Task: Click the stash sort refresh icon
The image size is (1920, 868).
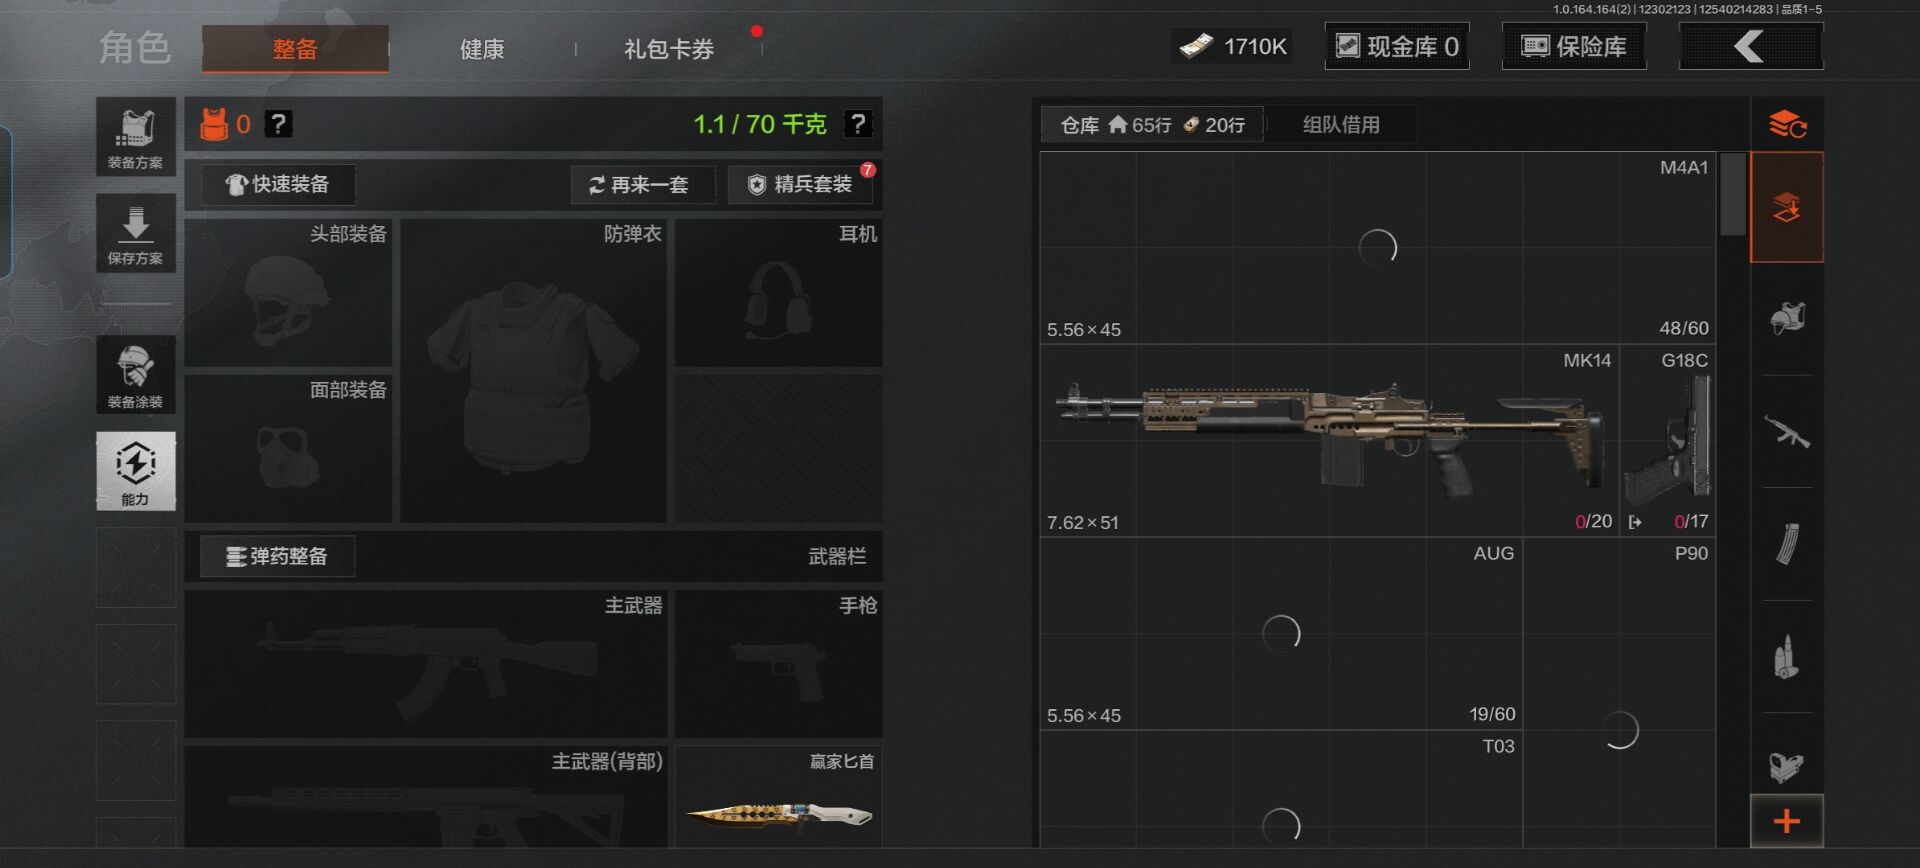Action: (x=1787, y=125)
